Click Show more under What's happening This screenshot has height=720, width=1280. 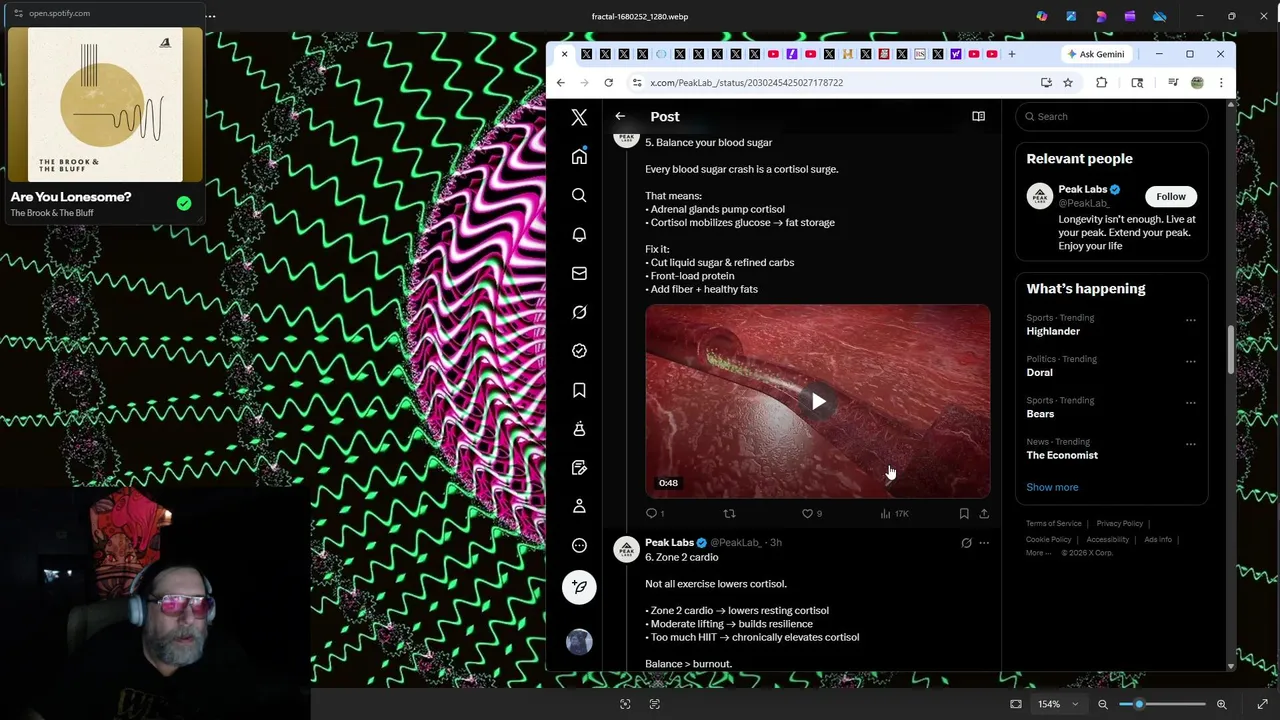click(1052, 487)
